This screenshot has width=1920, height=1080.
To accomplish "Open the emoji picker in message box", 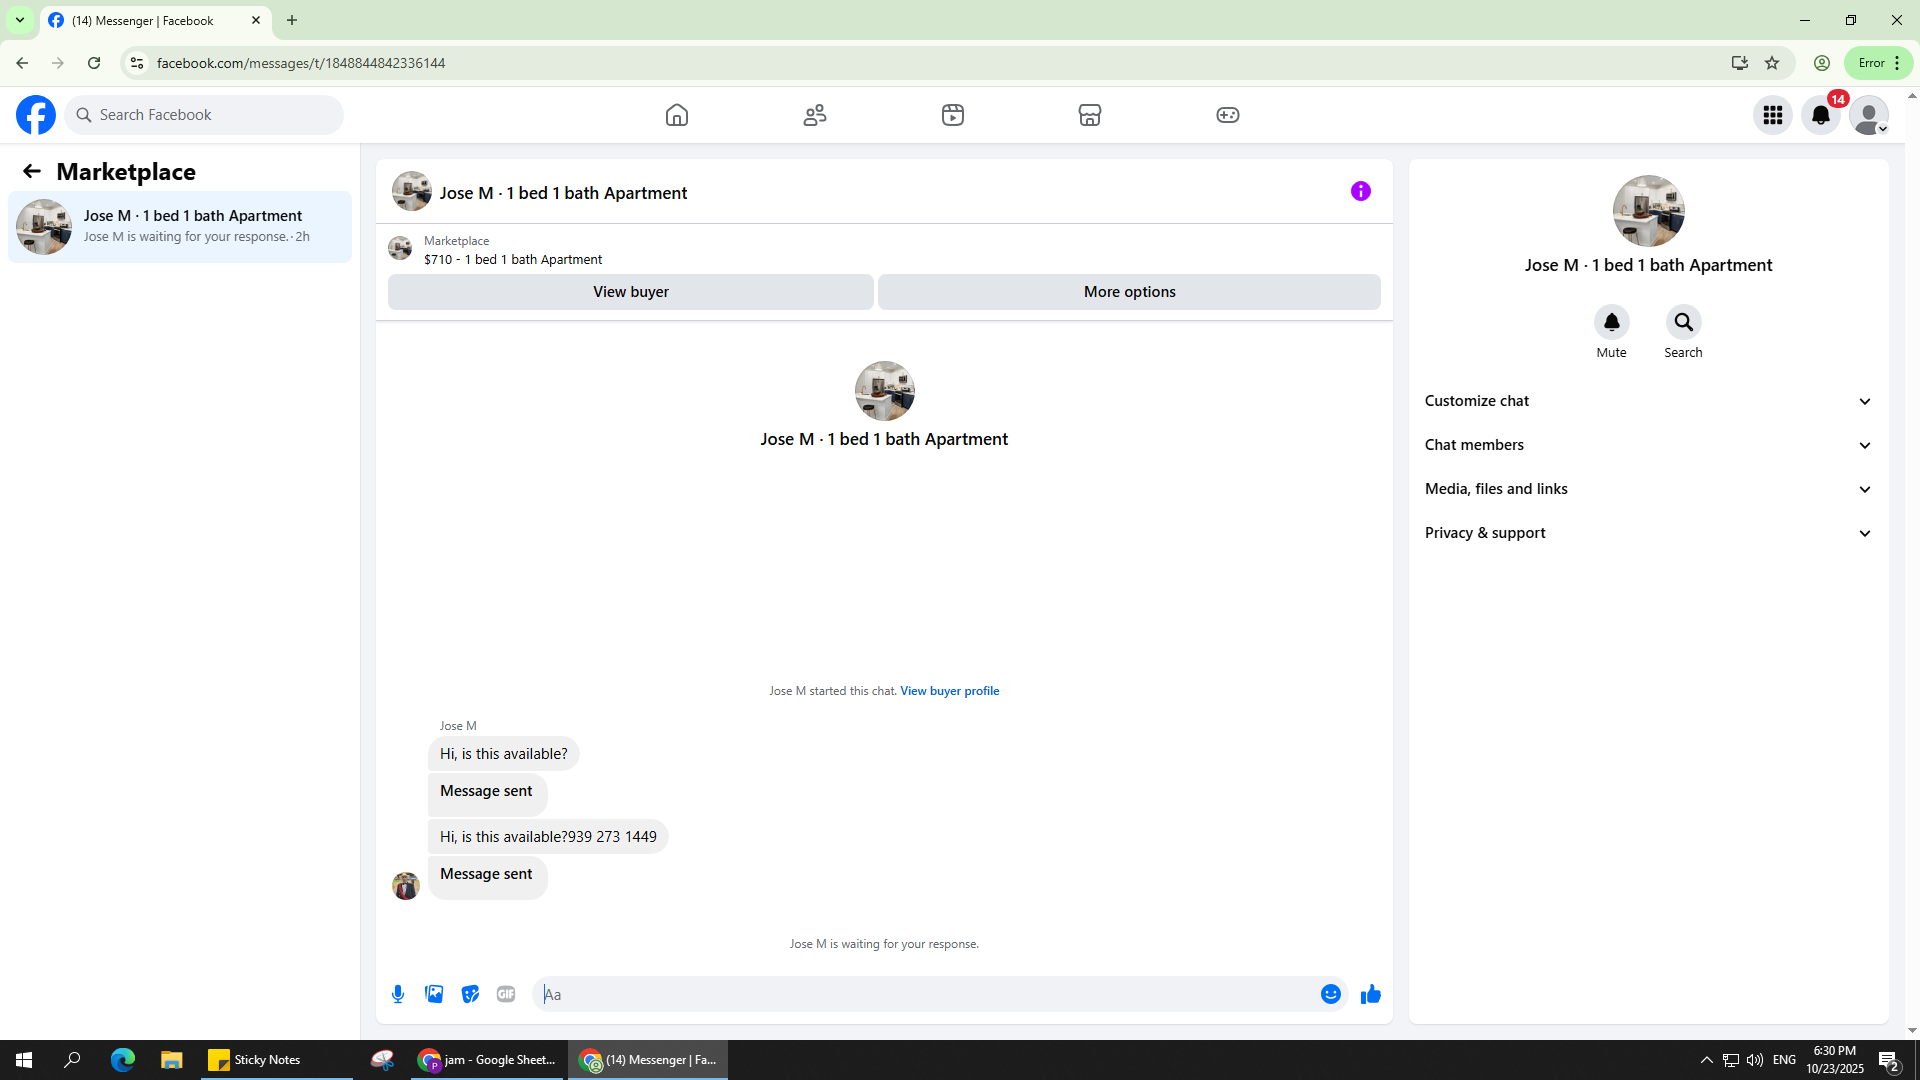I will (1330, 994).
